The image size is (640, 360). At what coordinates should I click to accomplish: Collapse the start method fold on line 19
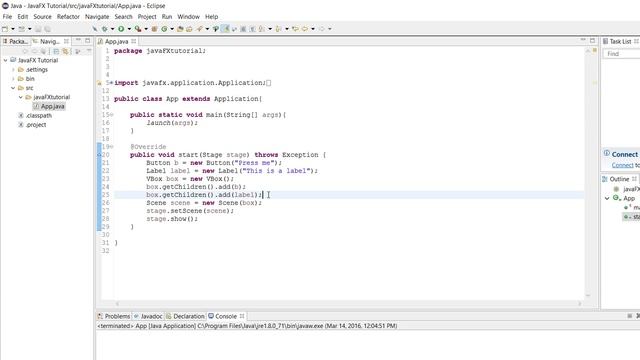112,147
